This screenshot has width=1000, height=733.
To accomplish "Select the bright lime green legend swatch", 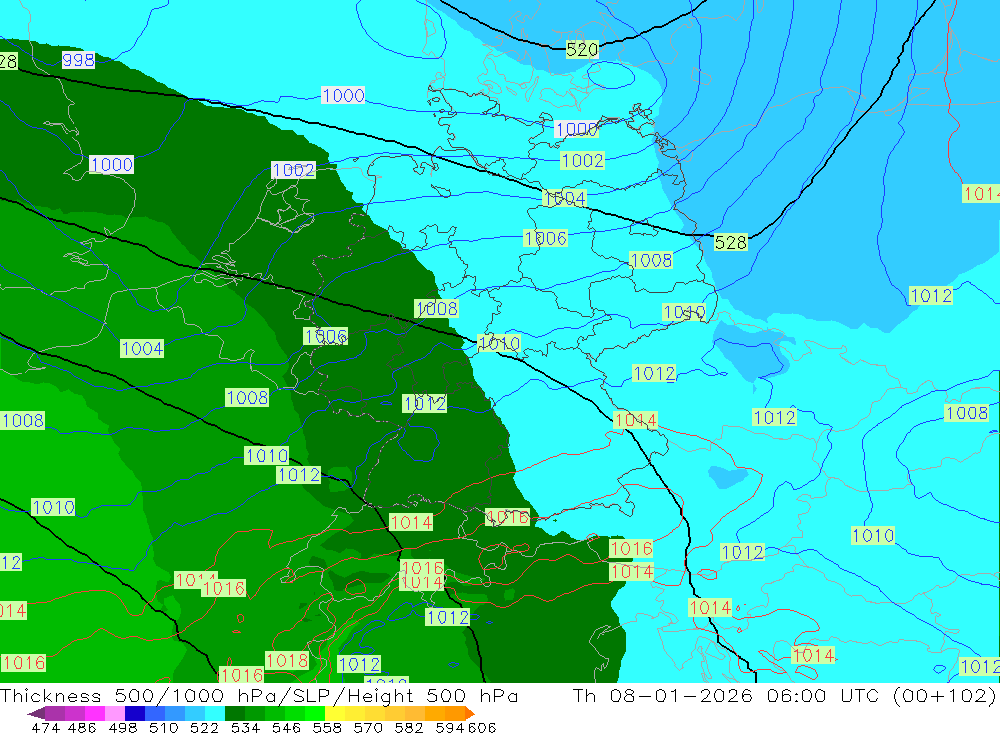I will pos(315,713).
